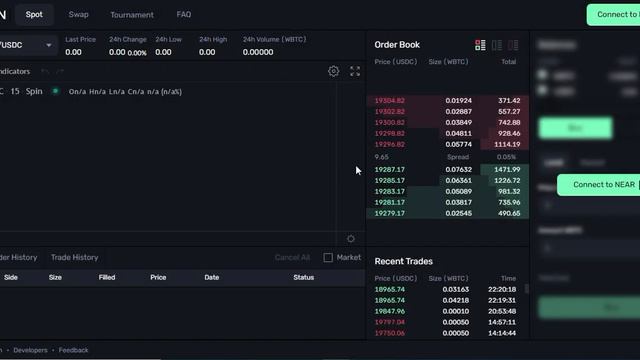Click the Filled column header
The image size is (640, 360).
[x=107, y=278]
